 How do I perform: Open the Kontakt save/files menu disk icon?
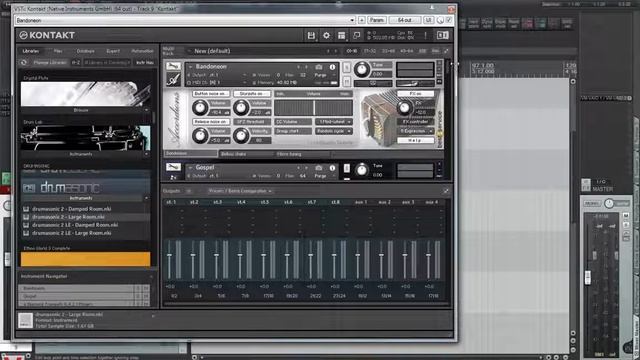[311, 36]
